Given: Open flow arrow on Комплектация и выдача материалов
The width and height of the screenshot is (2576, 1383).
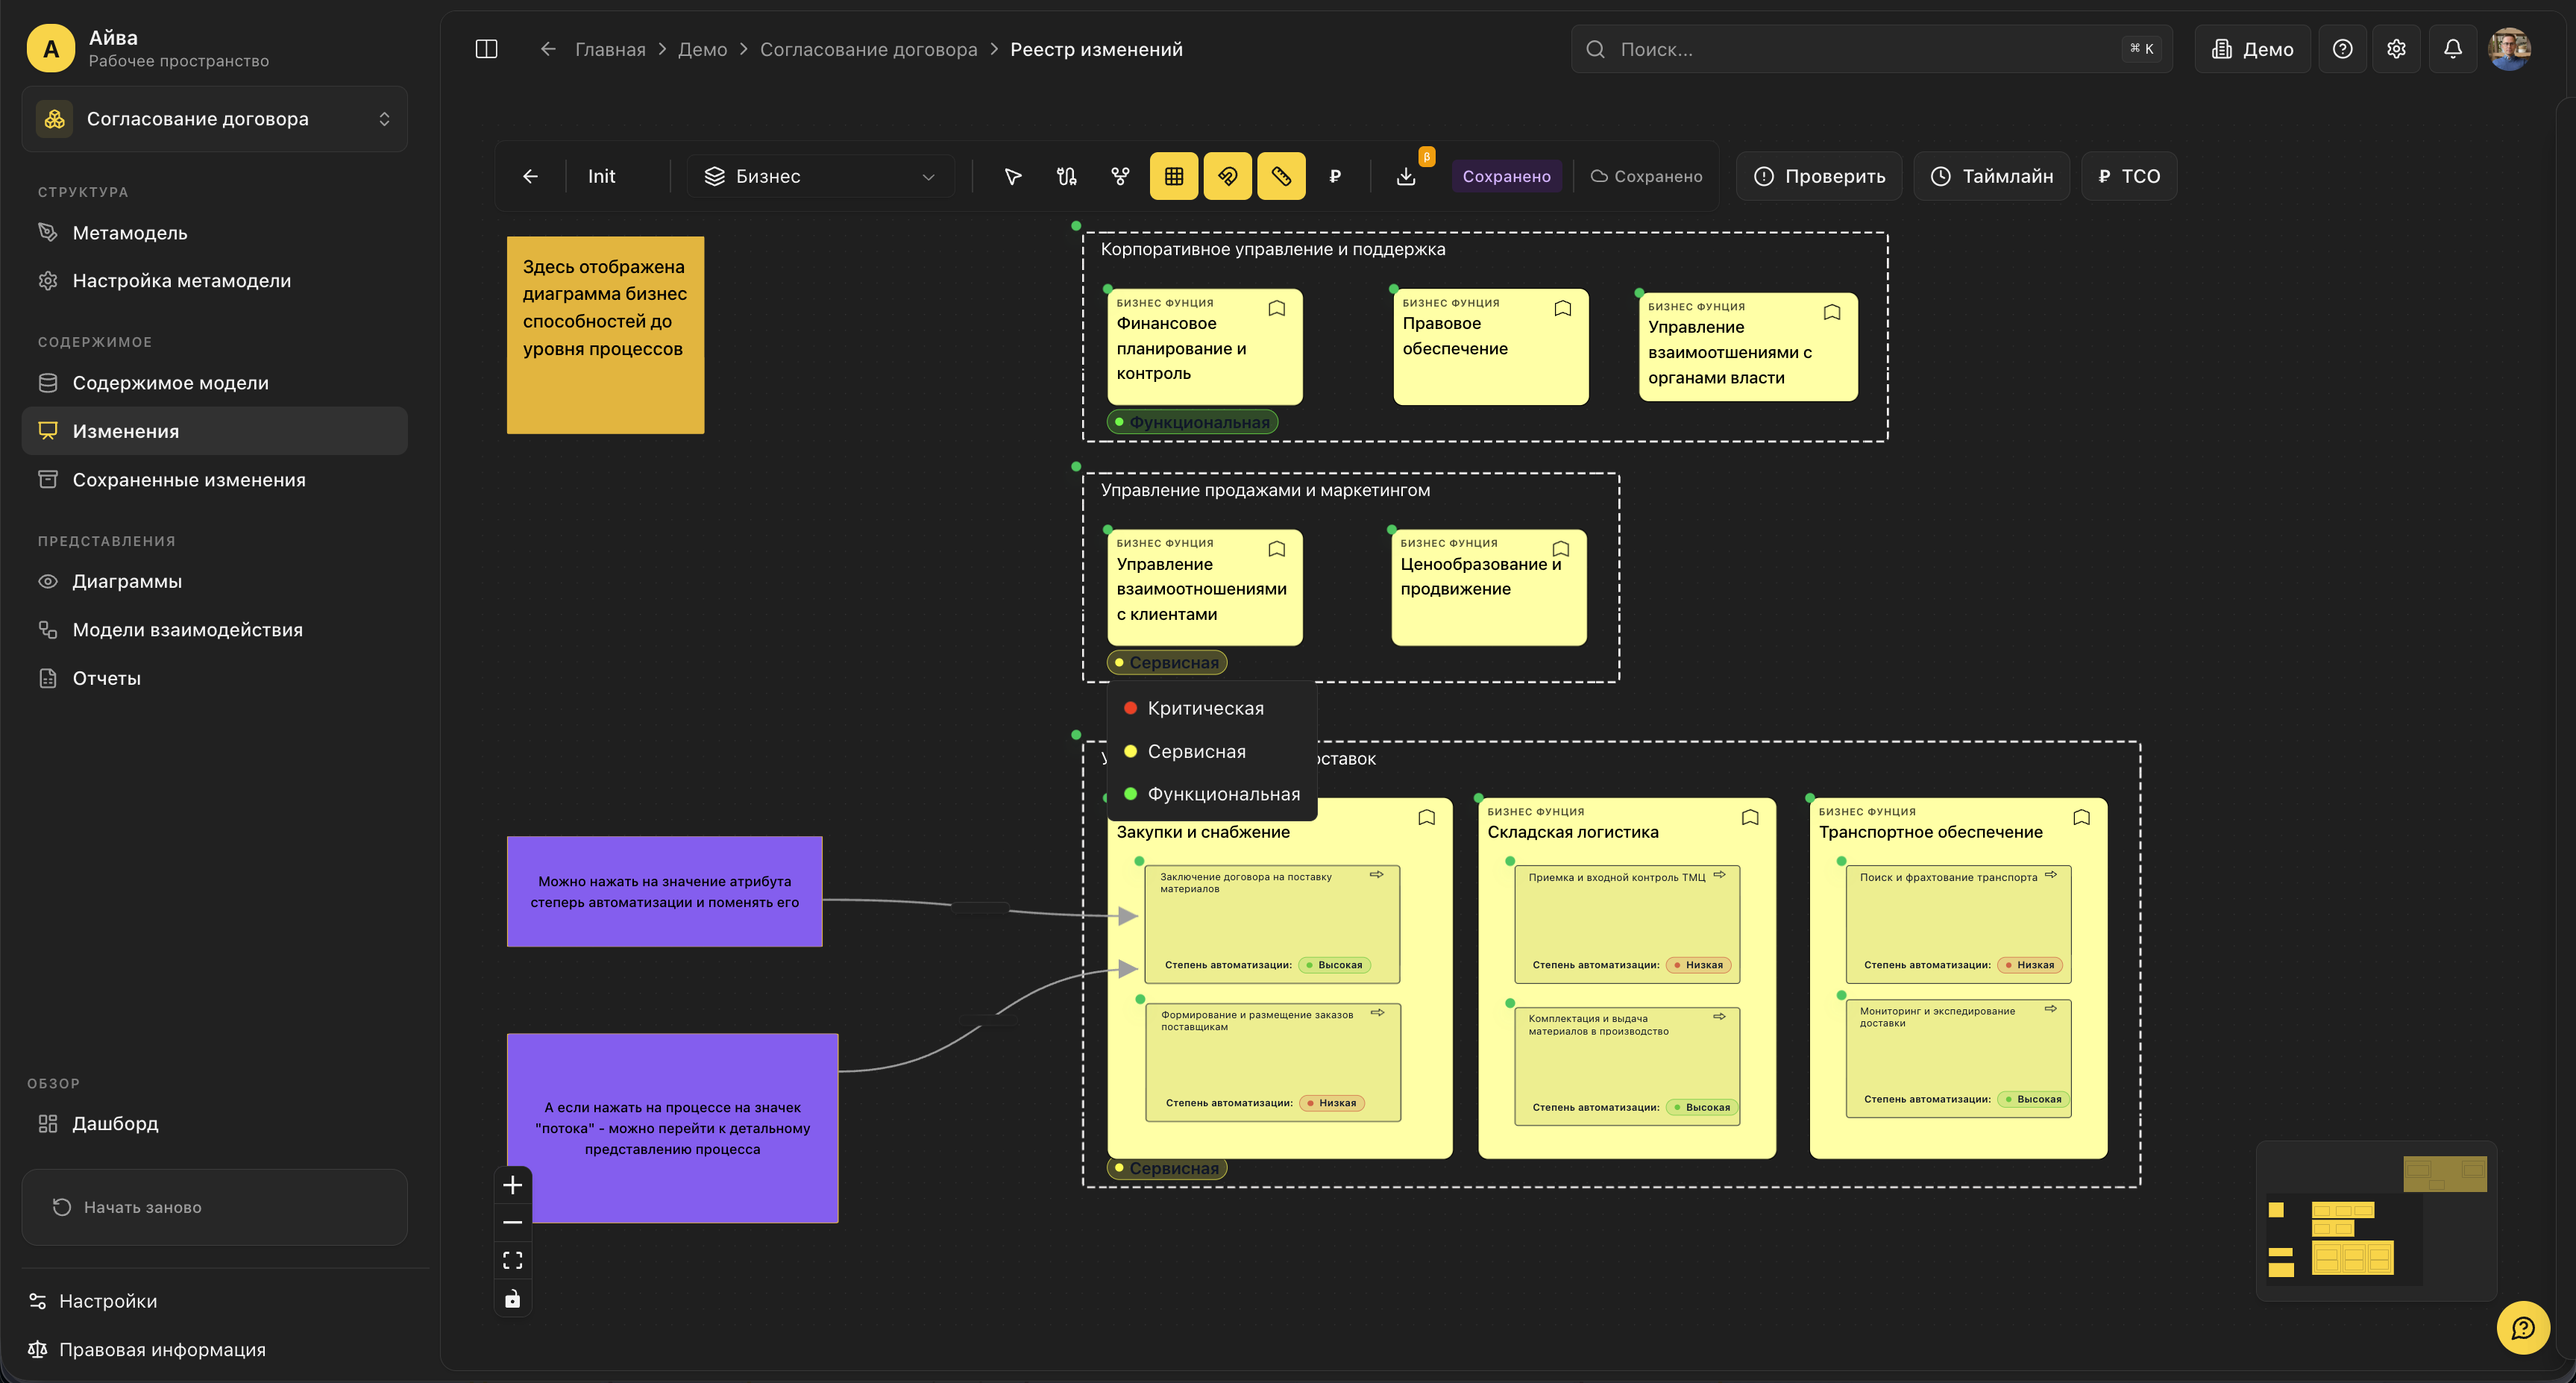Looking at the screenshot, I should pos(1720,1017).
